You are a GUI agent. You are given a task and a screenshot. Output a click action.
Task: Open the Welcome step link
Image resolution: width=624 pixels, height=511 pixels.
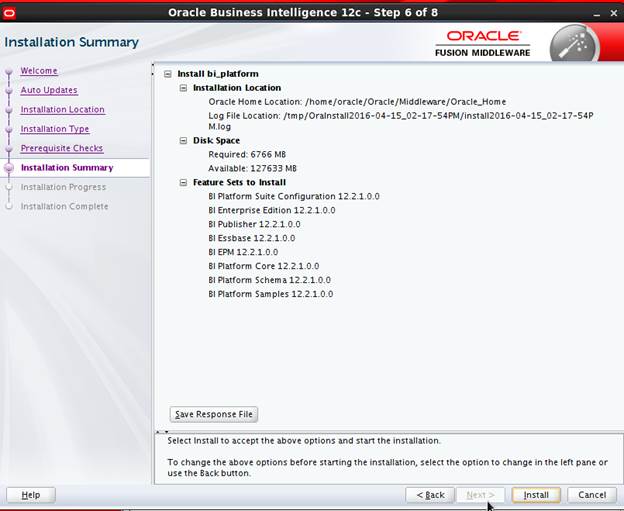point(39,71)
